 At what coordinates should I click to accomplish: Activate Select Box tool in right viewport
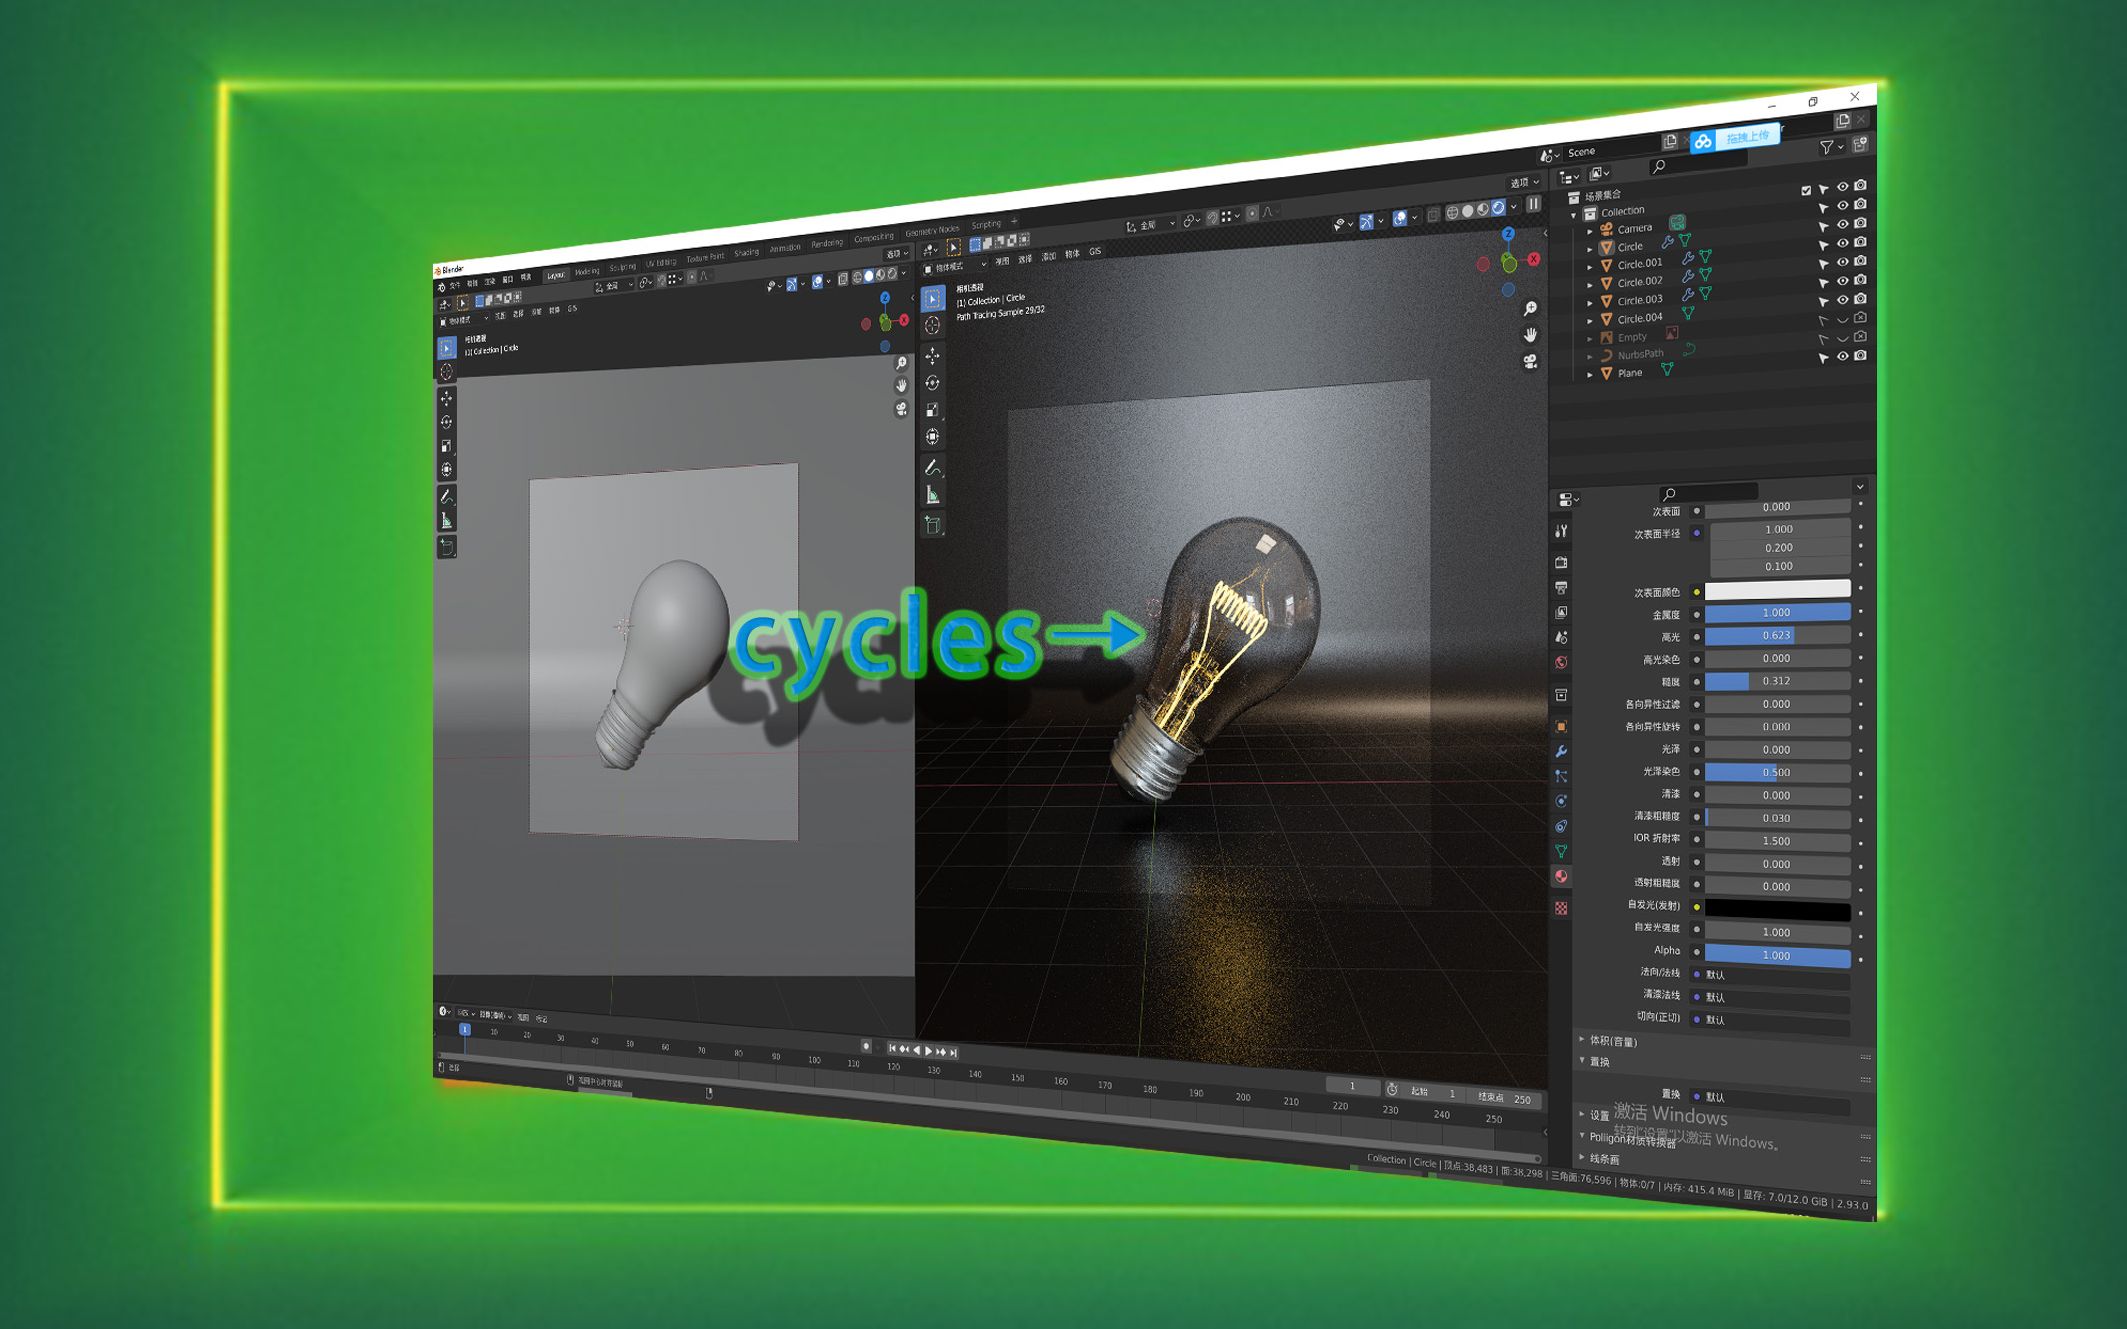[x=932, y=298]
